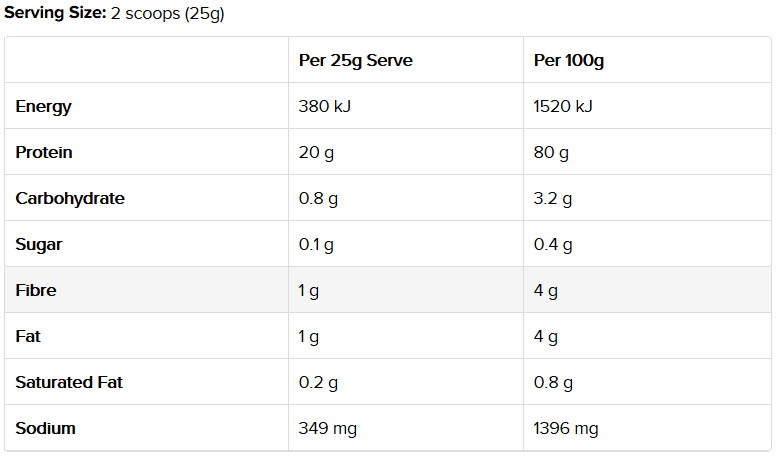
Task: Click the Energy row label
Action: [43, 107]
